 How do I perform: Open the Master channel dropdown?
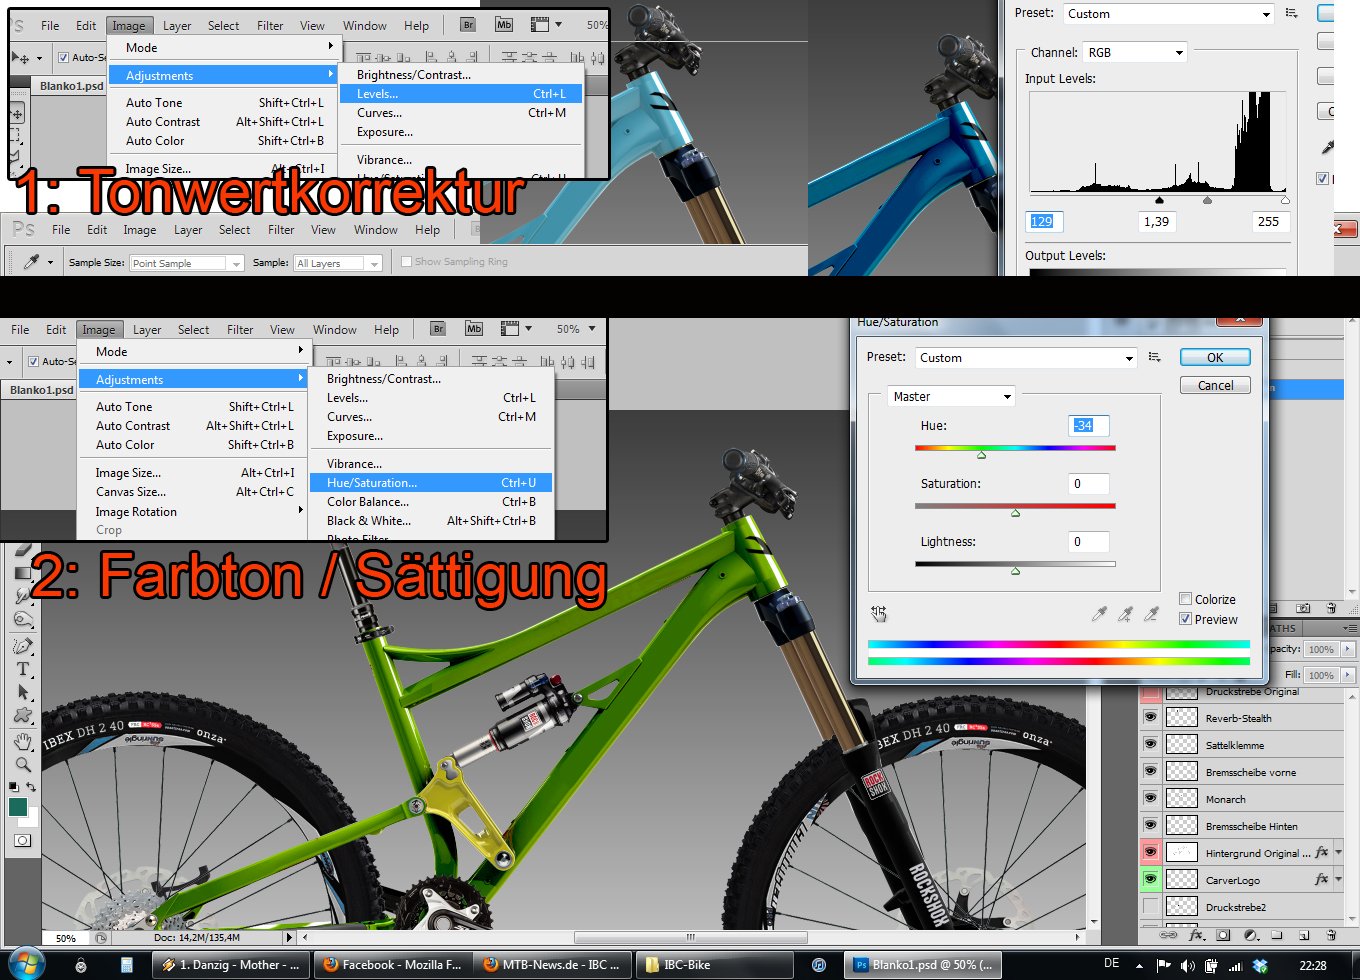951,396
